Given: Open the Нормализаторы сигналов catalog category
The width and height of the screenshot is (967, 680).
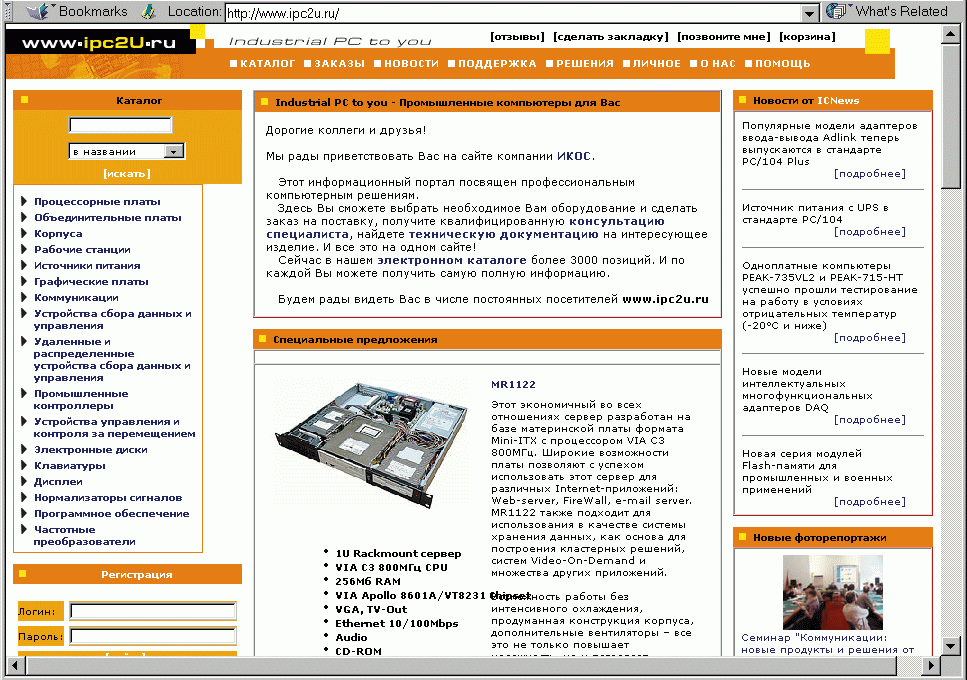Looking at the screenshot, I should (x=108, y=498).
